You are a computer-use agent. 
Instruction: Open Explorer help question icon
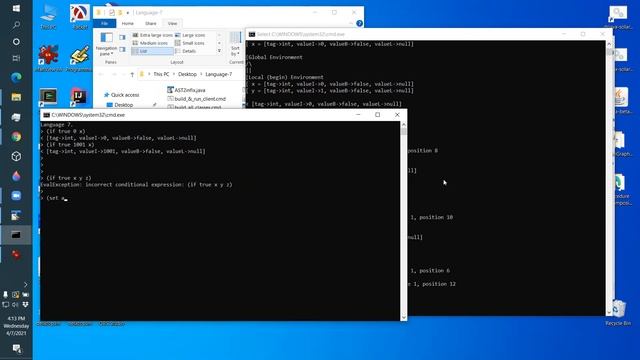(359, 24)
